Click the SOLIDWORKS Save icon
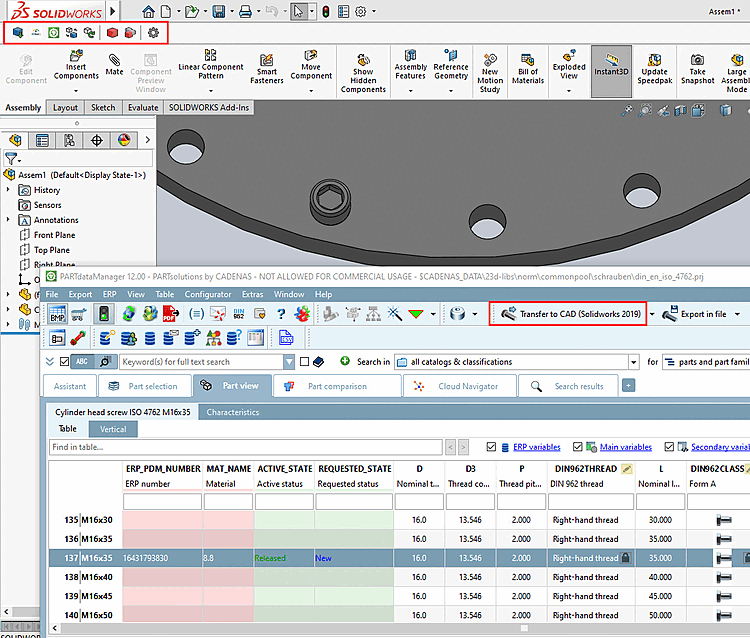750x638 pixels. 218,12
